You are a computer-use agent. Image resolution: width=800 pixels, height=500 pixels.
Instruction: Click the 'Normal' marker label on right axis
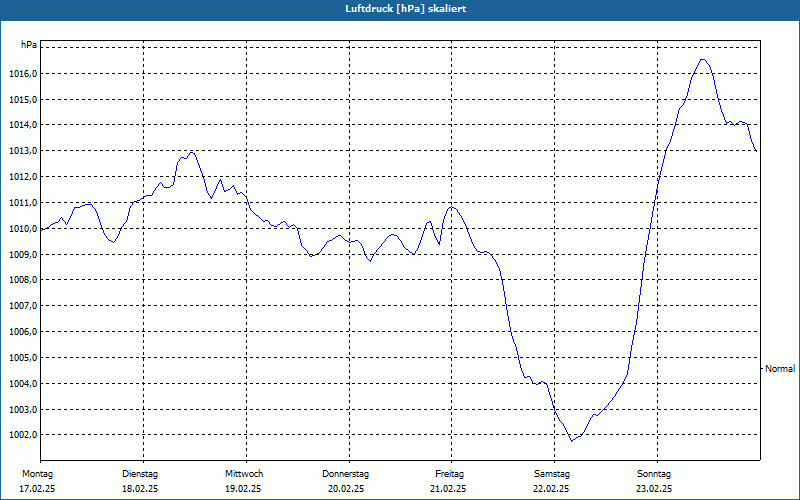[x=780, y=368]
